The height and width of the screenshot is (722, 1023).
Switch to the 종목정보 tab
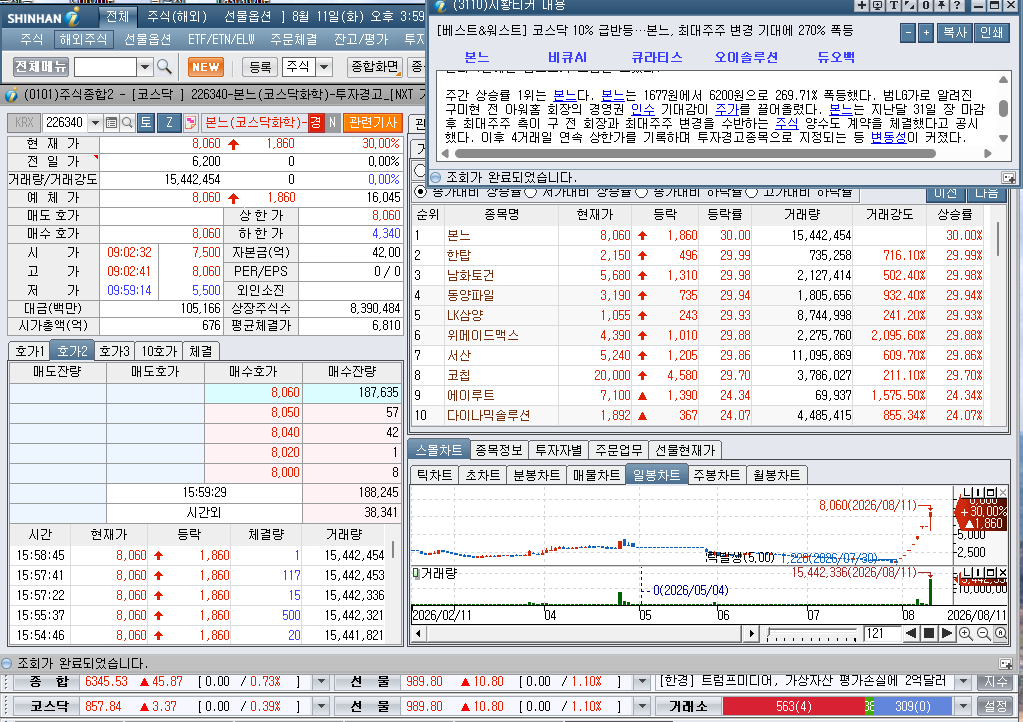coord(499,450)
